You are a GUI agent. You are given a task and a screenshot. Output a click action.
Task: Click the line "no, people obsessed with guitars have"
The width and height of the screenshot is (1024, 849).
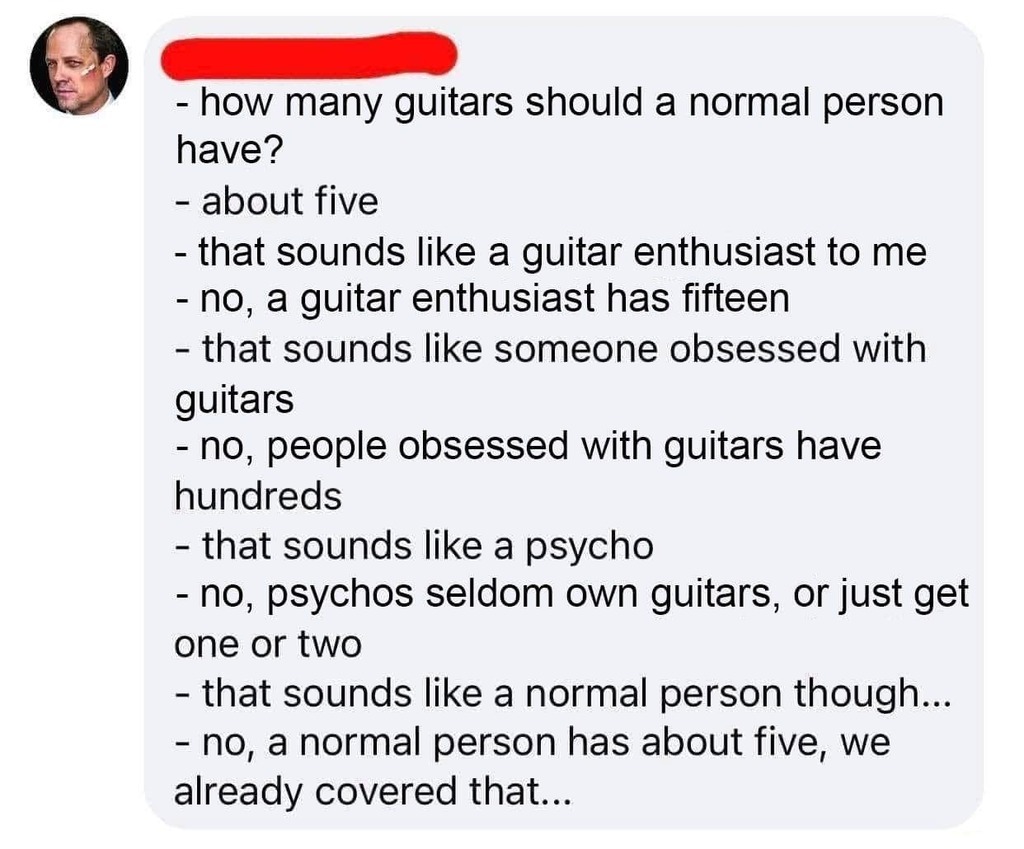tap(528, 446)
